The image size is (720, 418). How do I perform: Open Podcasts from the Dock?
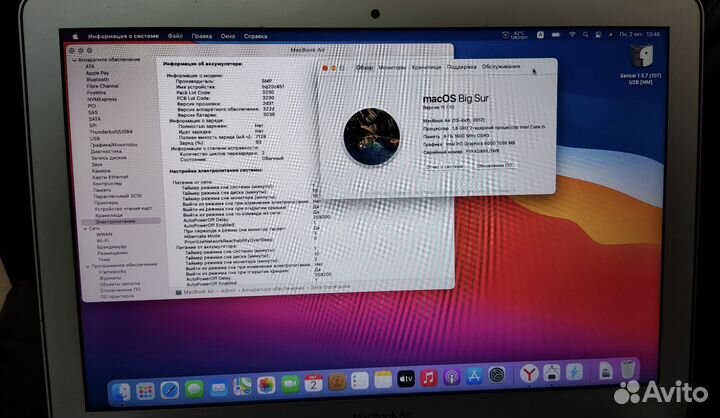[452, 377]
